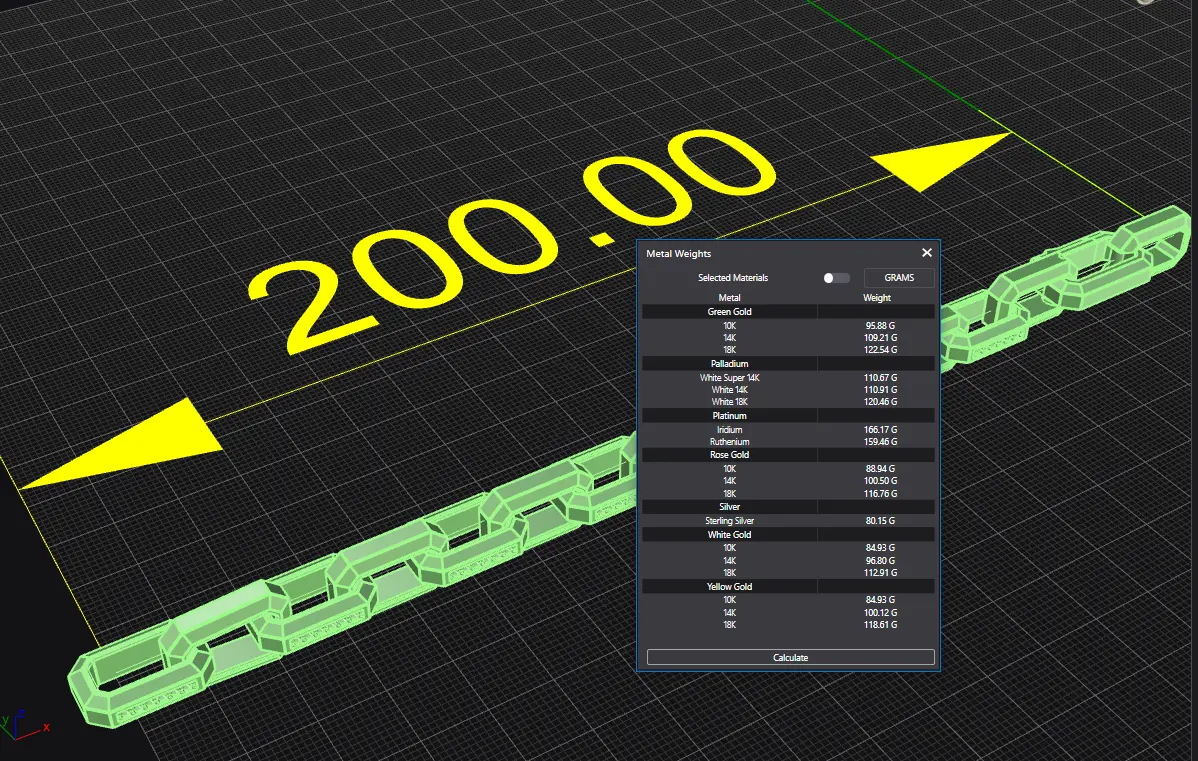This screenshot has width=1198, height=761.
Task: Click the Metal column header
Action: click(730, 298)
